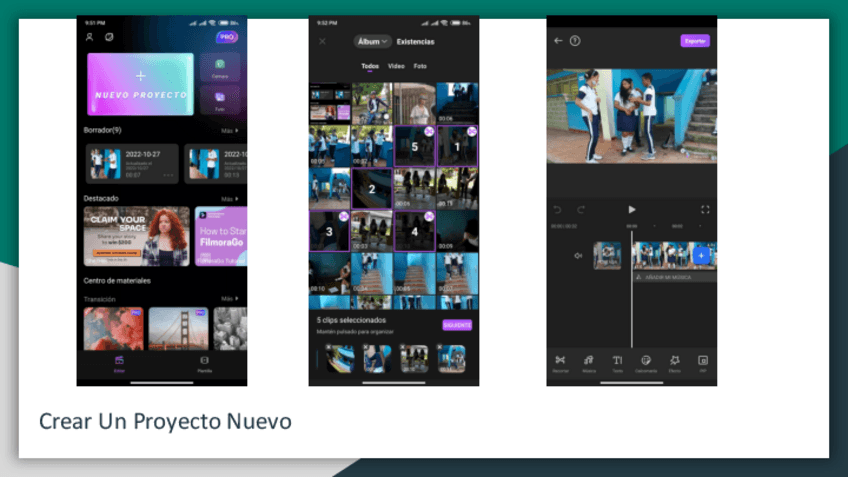Select the Recortar scissors tool
This screenshot has width=848, height=477.
tap(560, 362)
